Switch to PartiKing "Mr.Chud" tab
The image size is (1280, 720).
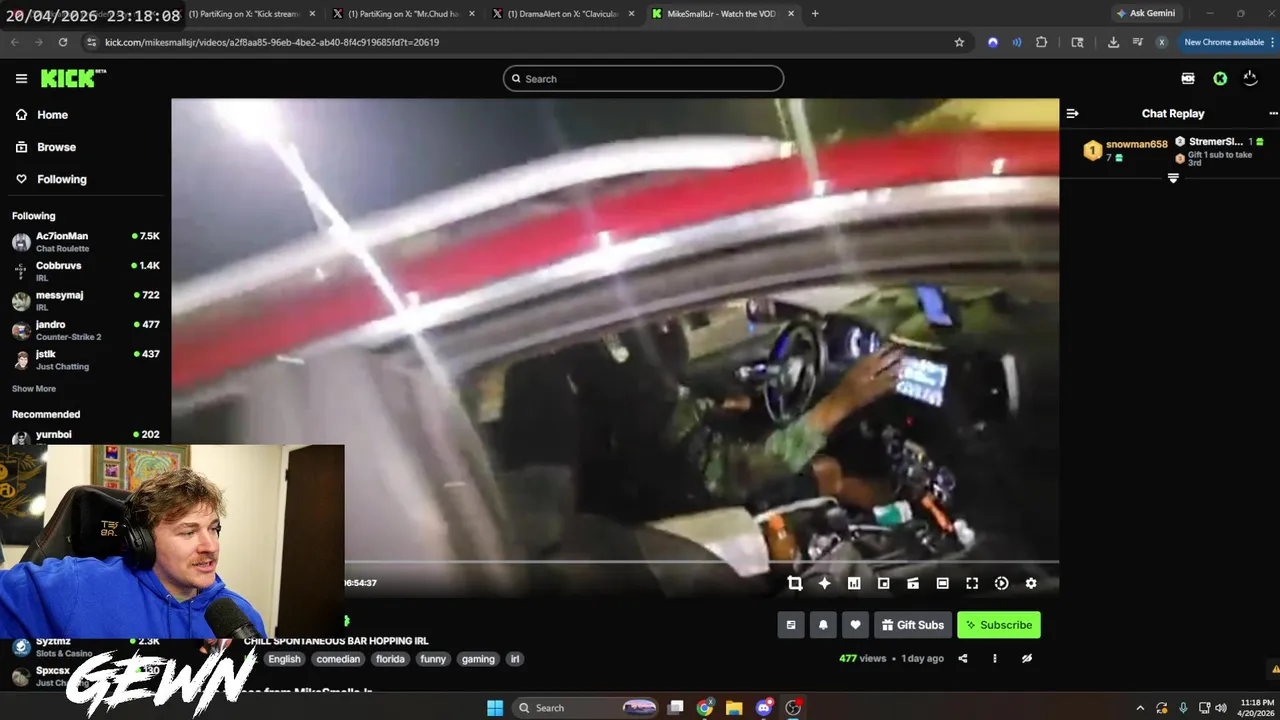pos(404,14)
